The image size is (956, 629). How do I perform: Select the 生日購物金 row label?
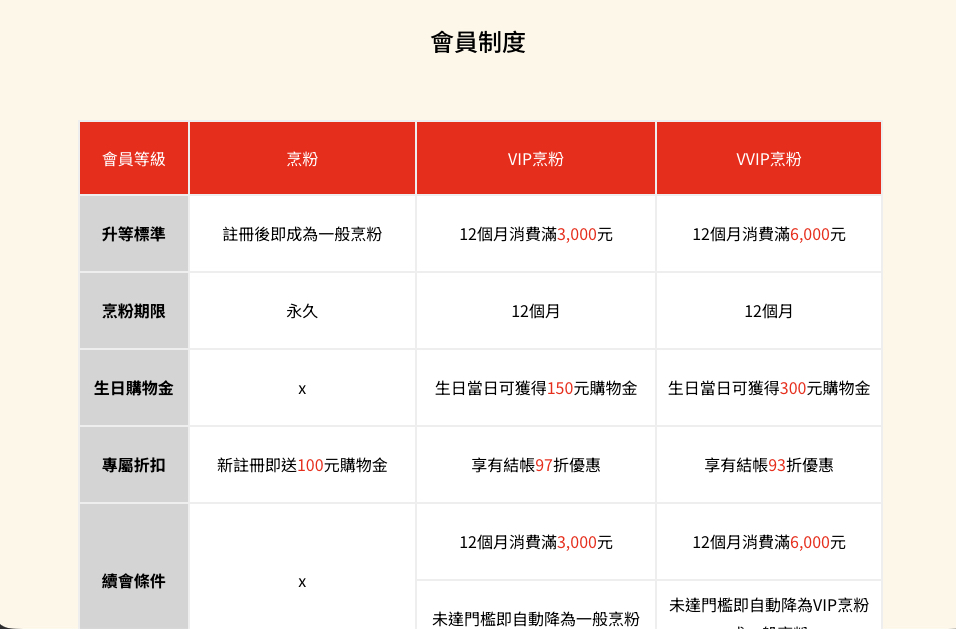134,388
